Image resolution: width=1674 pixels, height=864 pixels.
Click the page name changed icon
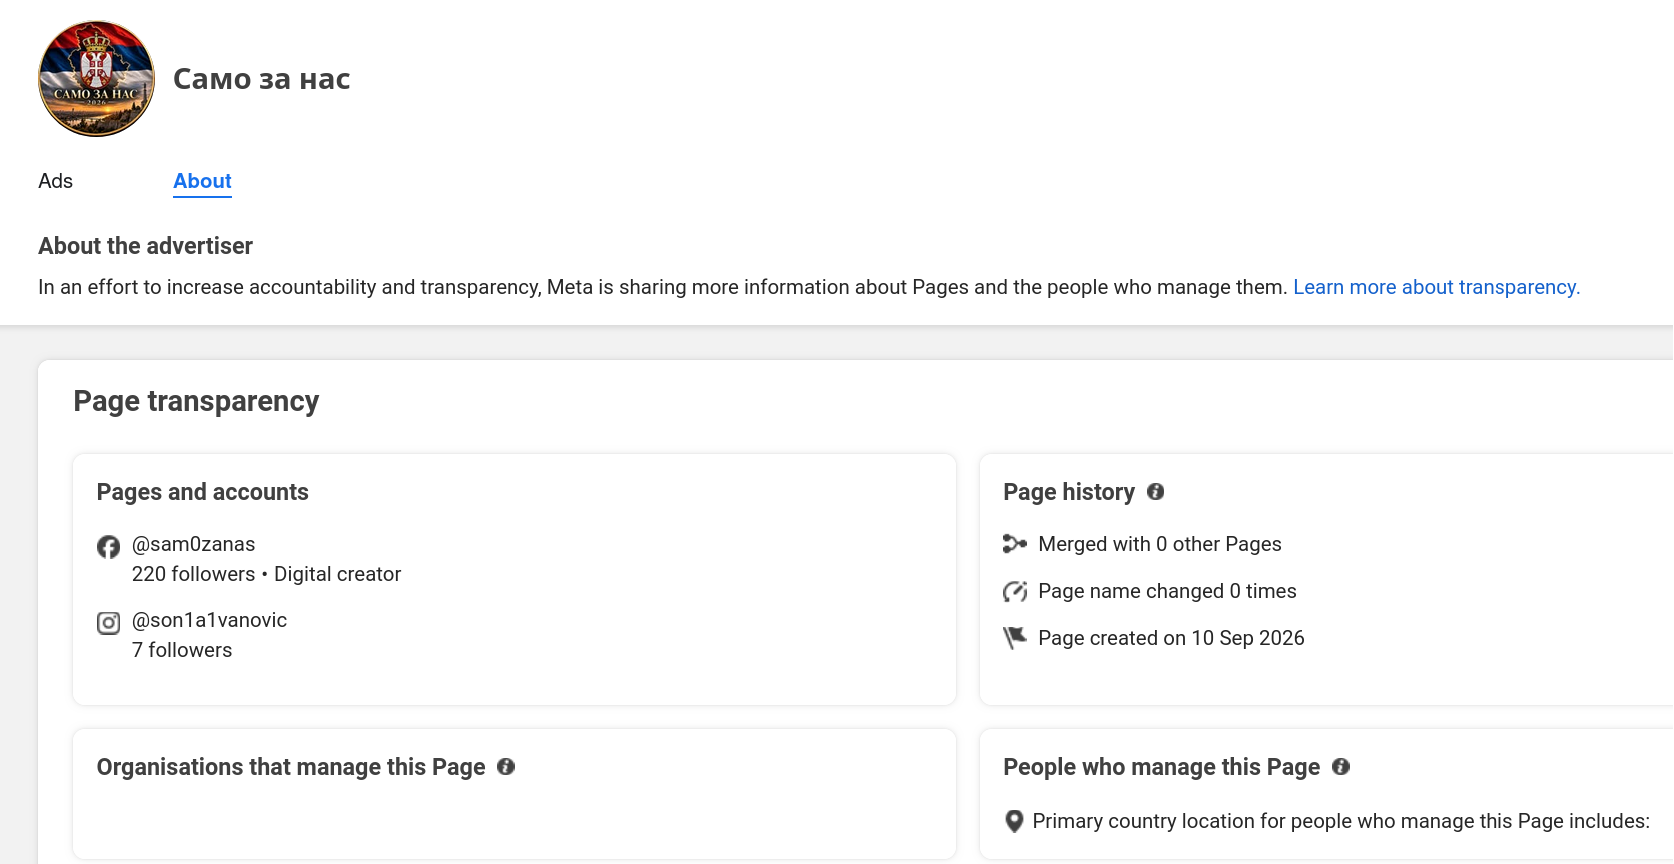[x=1015, y=591]
